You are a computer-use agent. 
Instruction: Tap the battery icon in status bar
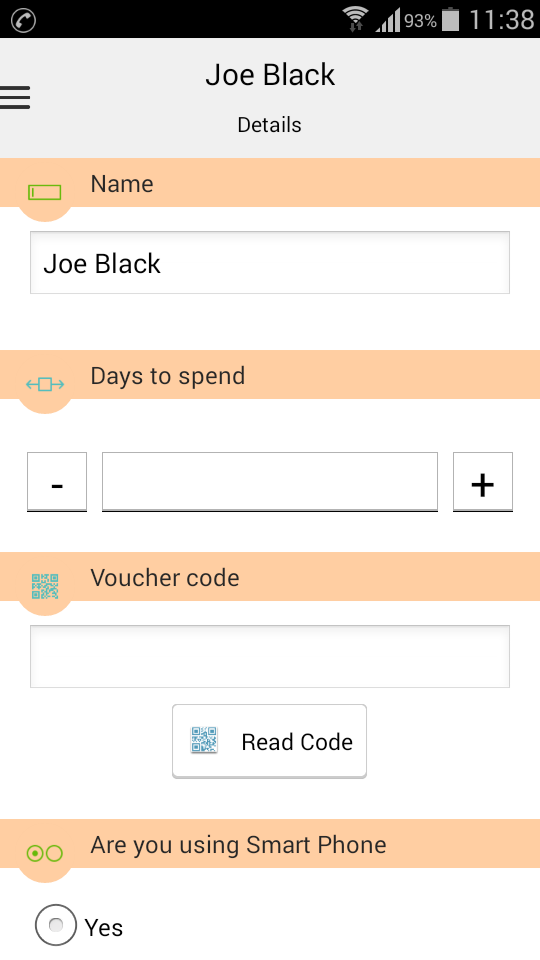[x=451, y=19]
